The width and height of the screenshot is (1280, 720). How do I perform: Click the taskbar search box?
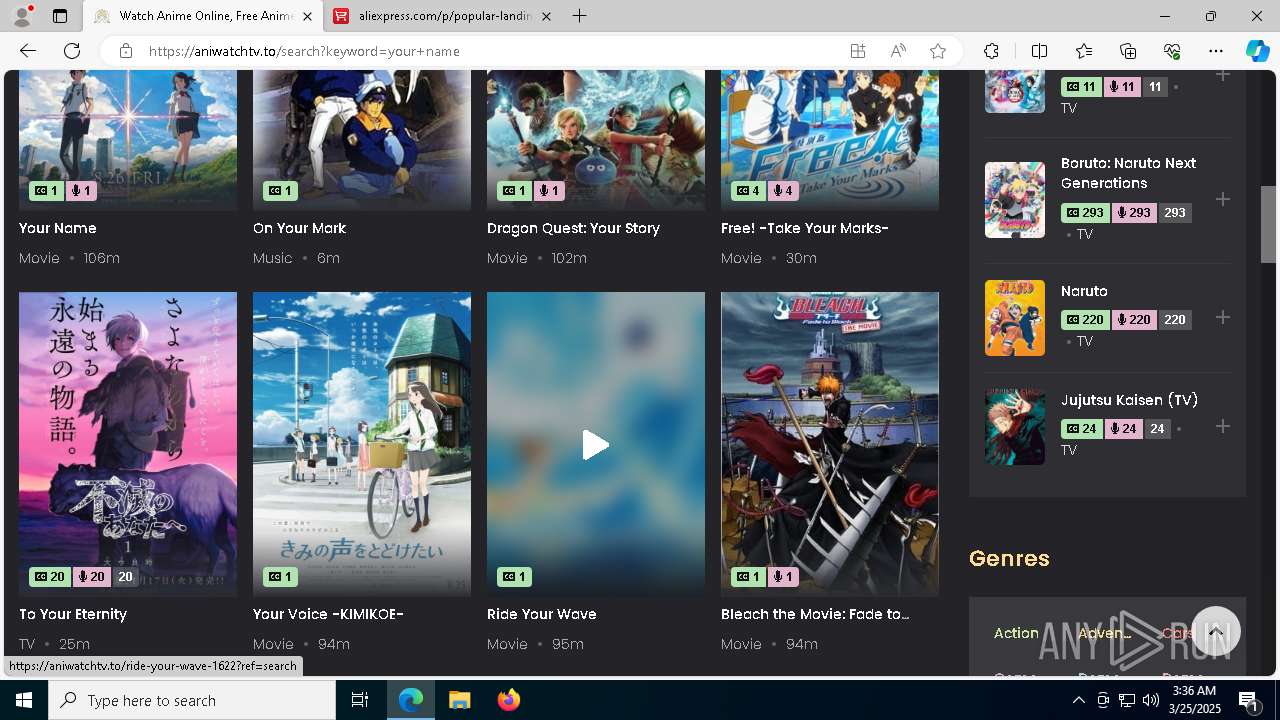tap(192, 700)
